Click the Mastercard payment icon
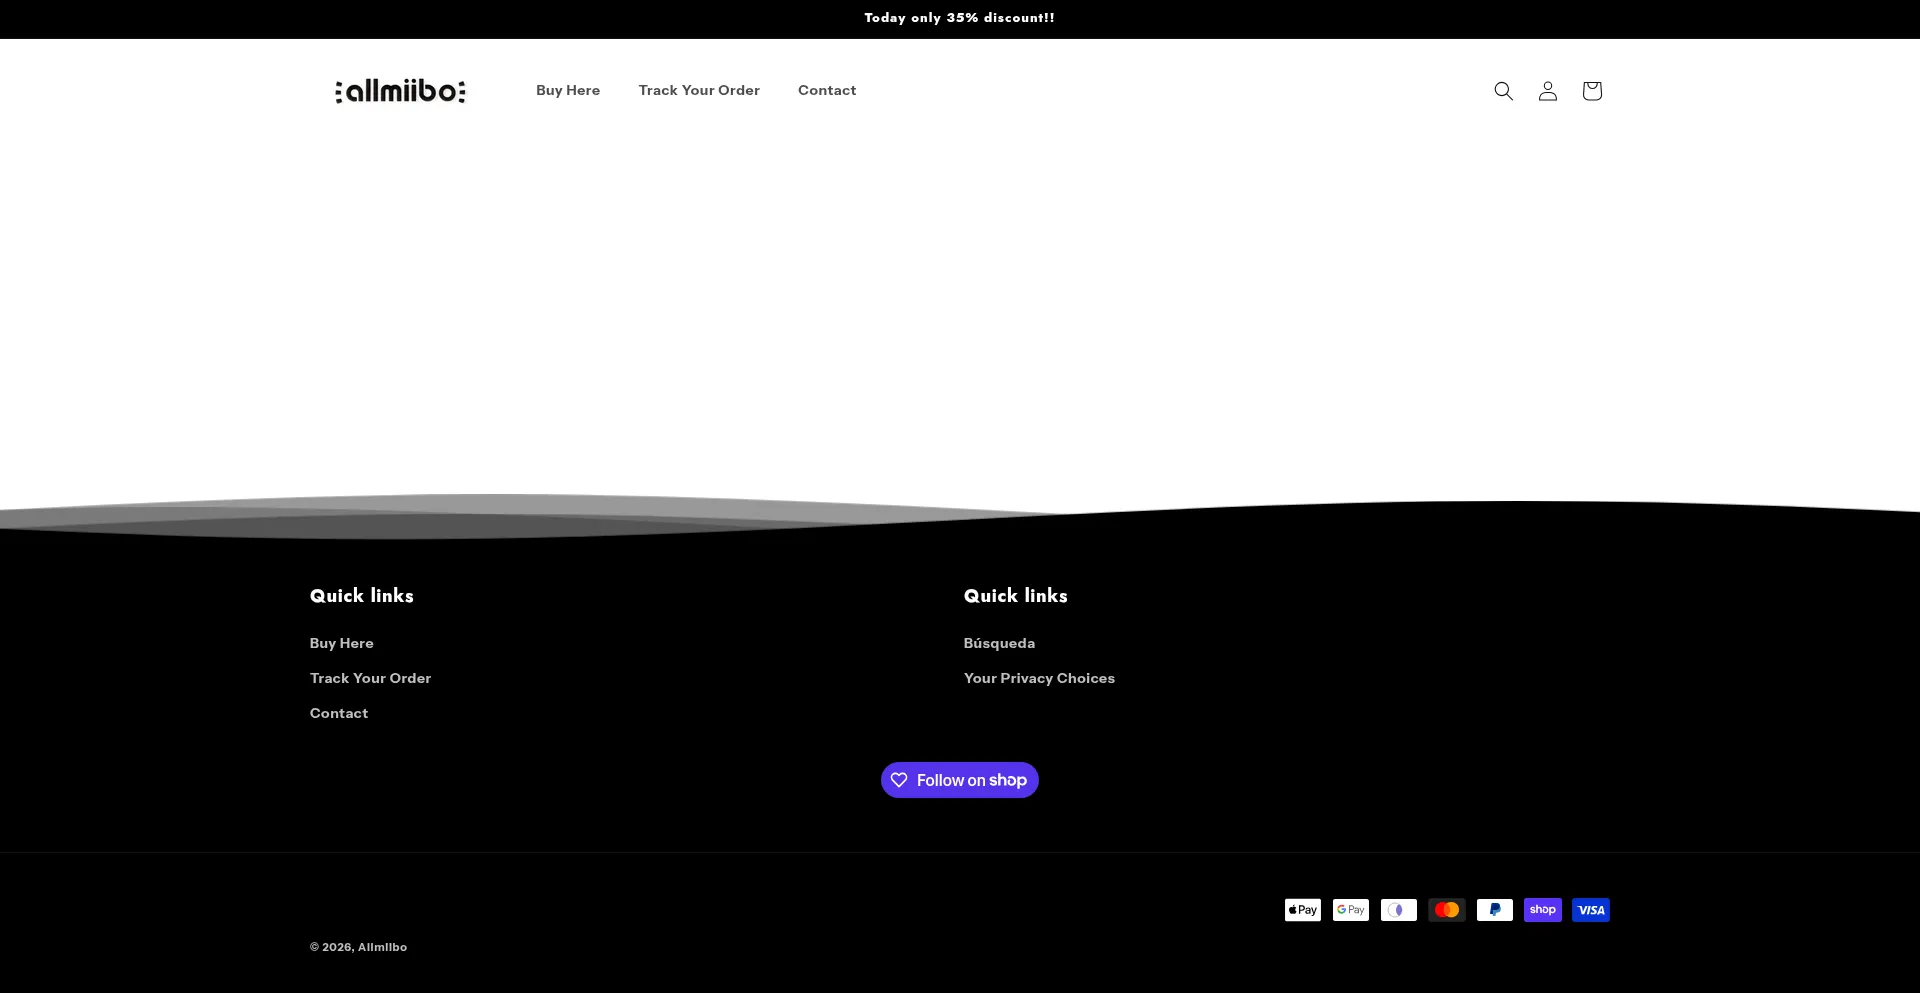Image resolution: width=1920 pixels, height=993 pixels. [x=1446, y=910]
